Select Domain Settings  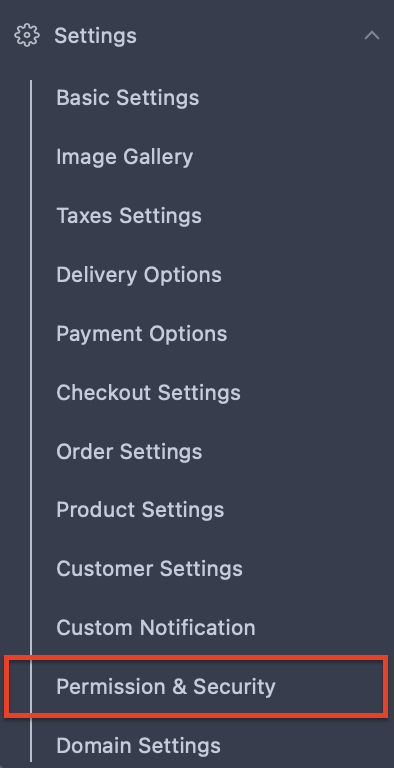click(138, 745)
